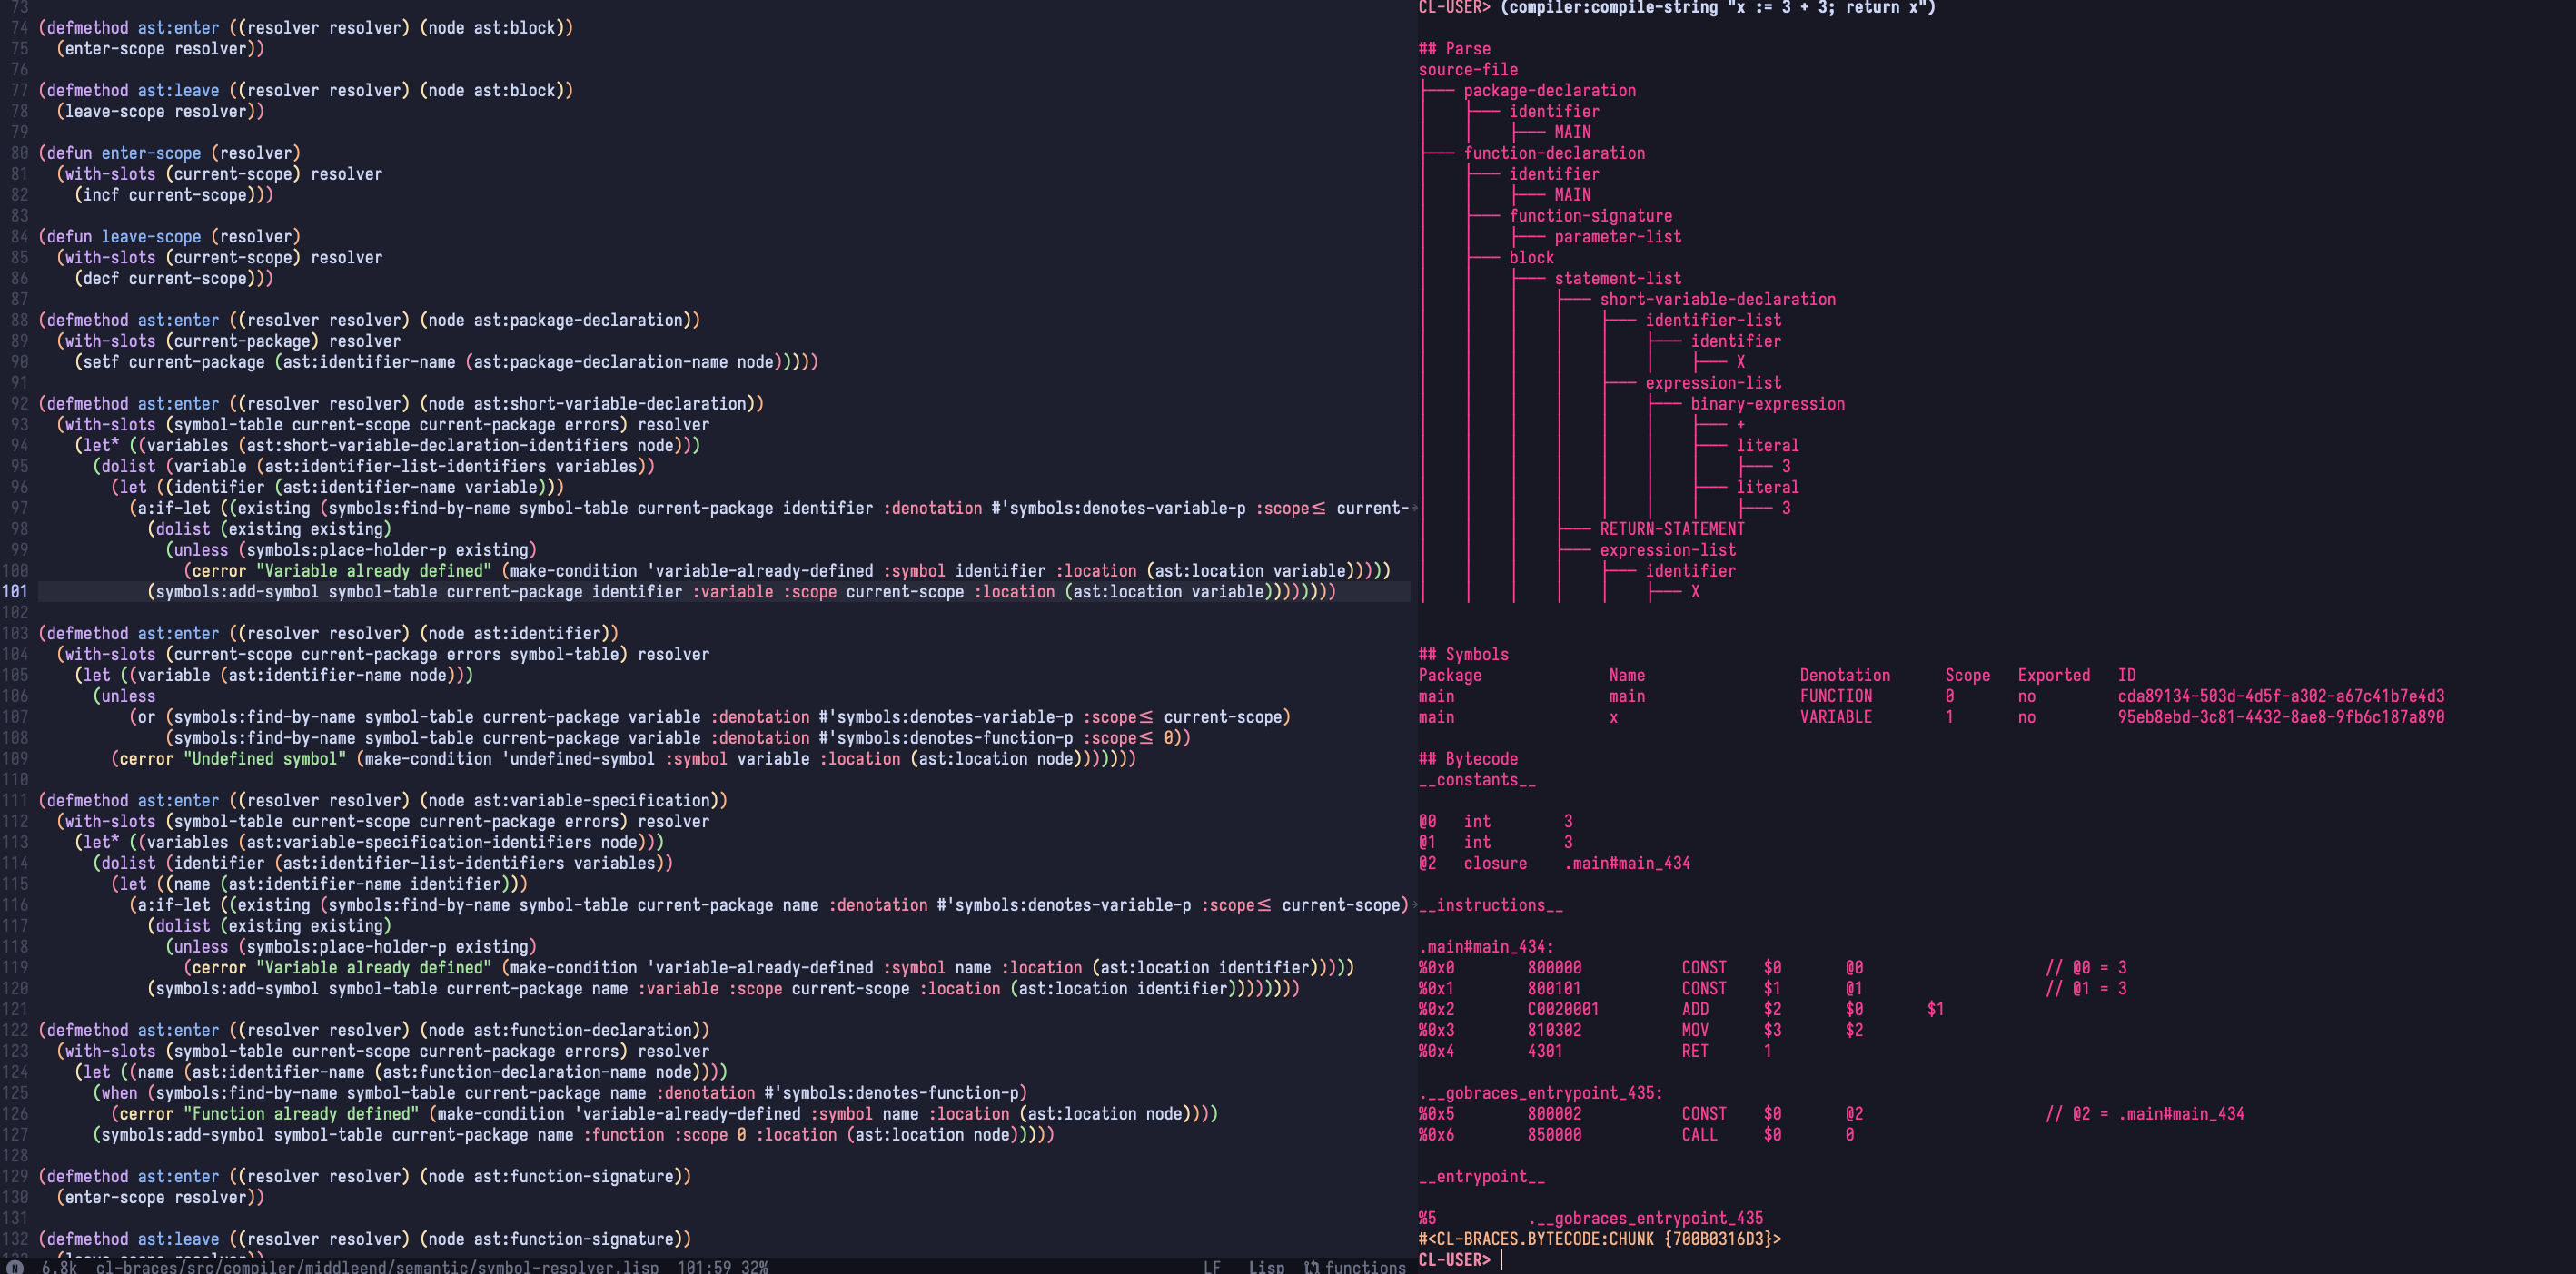
Task: Click the 'RETURN-STATEMENT' tree node
Action: (1672, 528)
